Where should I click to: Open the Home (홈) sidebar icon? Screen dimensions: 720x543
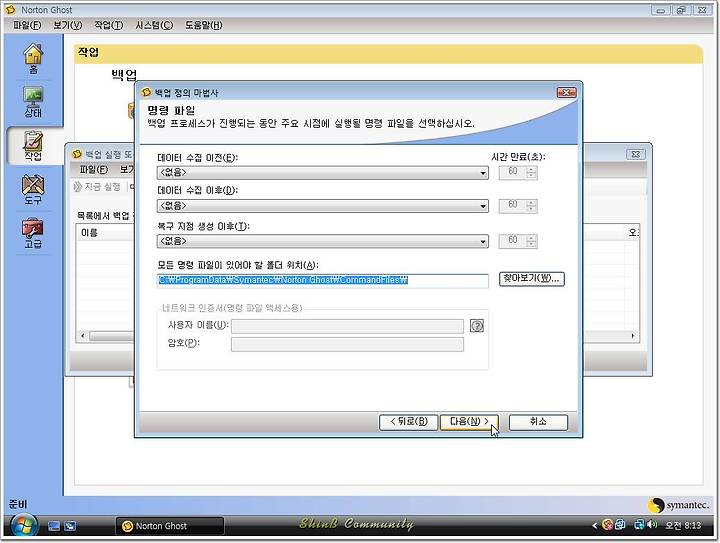[x=33, y=59]
